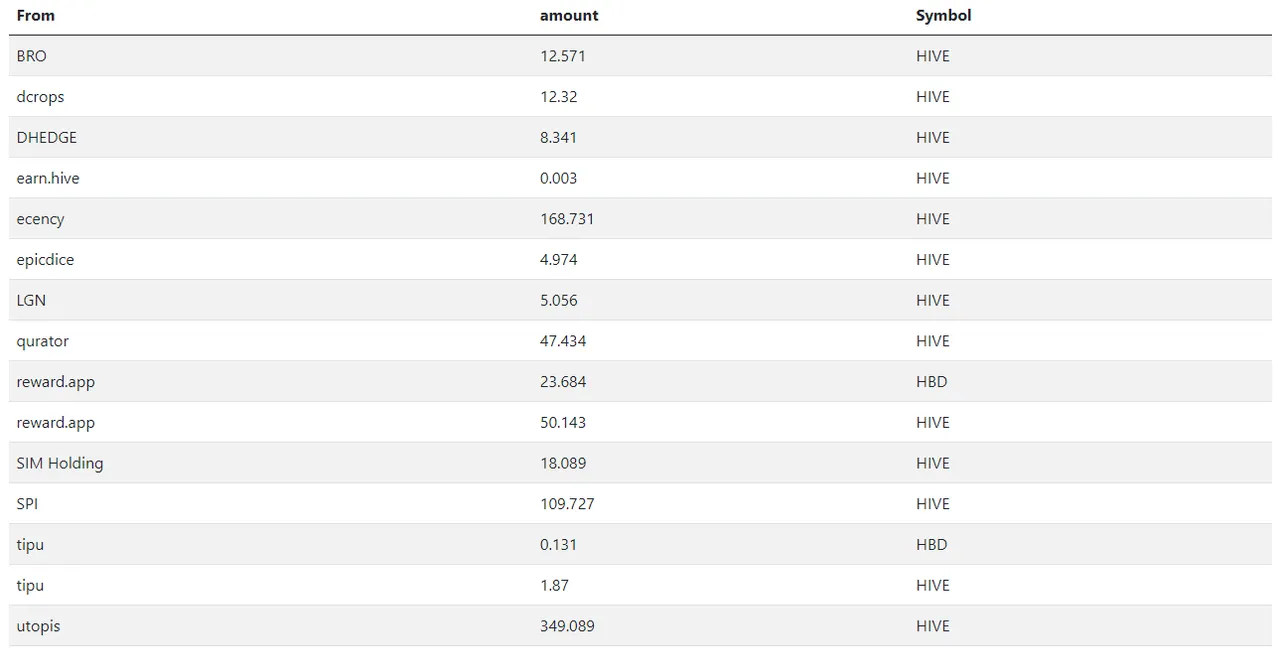Click the reward.app HIVE amount 50.143
The height and width of the screenshot is (654, 1280).
coord(563,422)
